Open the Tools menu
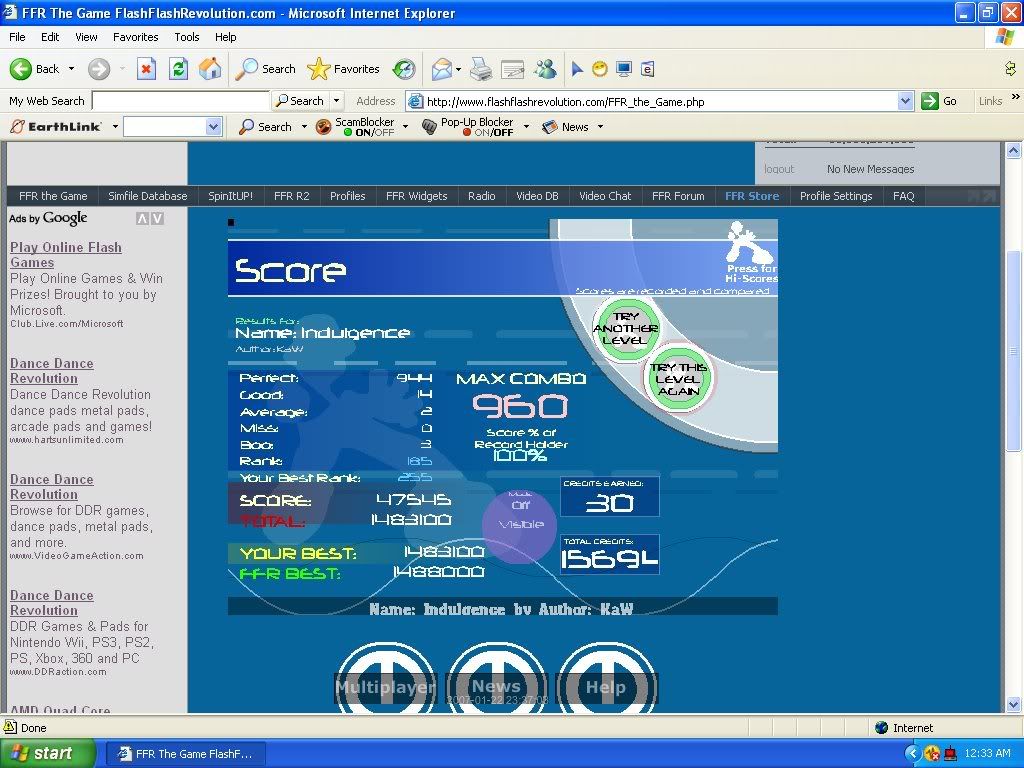This screenshot has width=1024, height=768. pos(187,37)
